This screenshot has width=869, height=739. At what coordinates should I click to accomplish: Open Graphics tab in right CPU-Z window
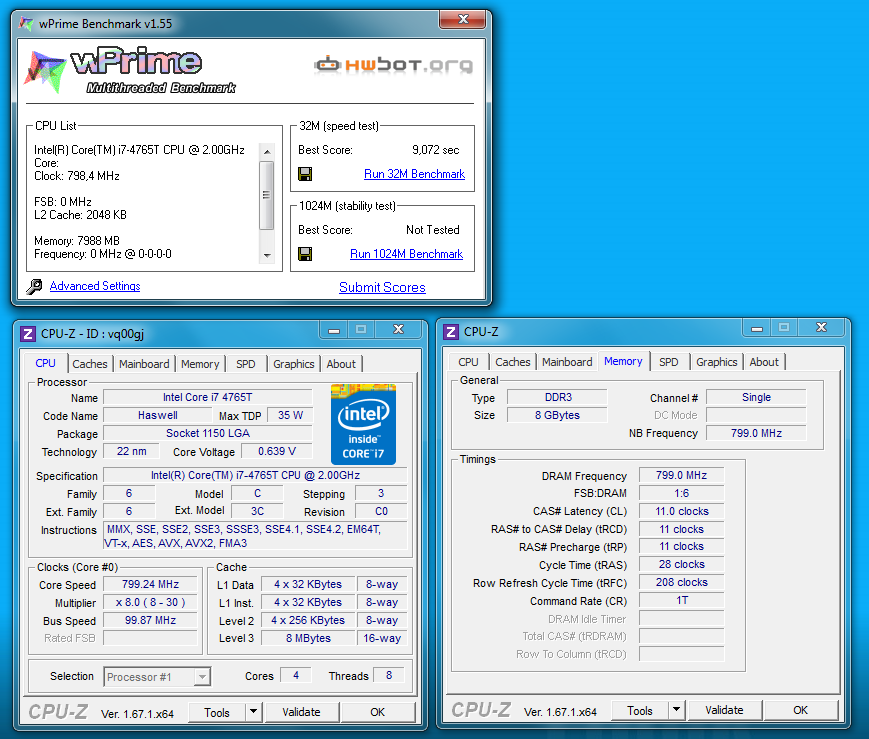(717, 362)
